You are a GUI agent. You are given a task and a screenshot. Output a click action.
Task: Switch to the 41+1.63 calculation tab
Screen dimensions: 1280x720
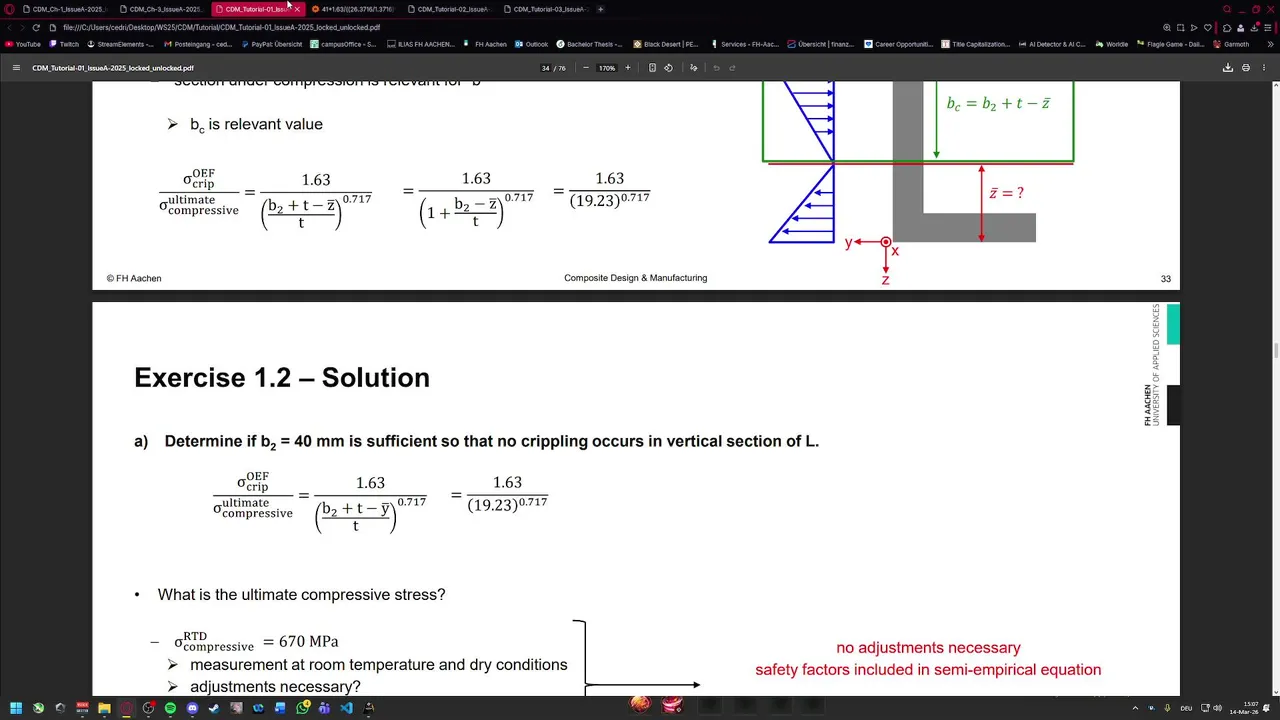[352, 9]
